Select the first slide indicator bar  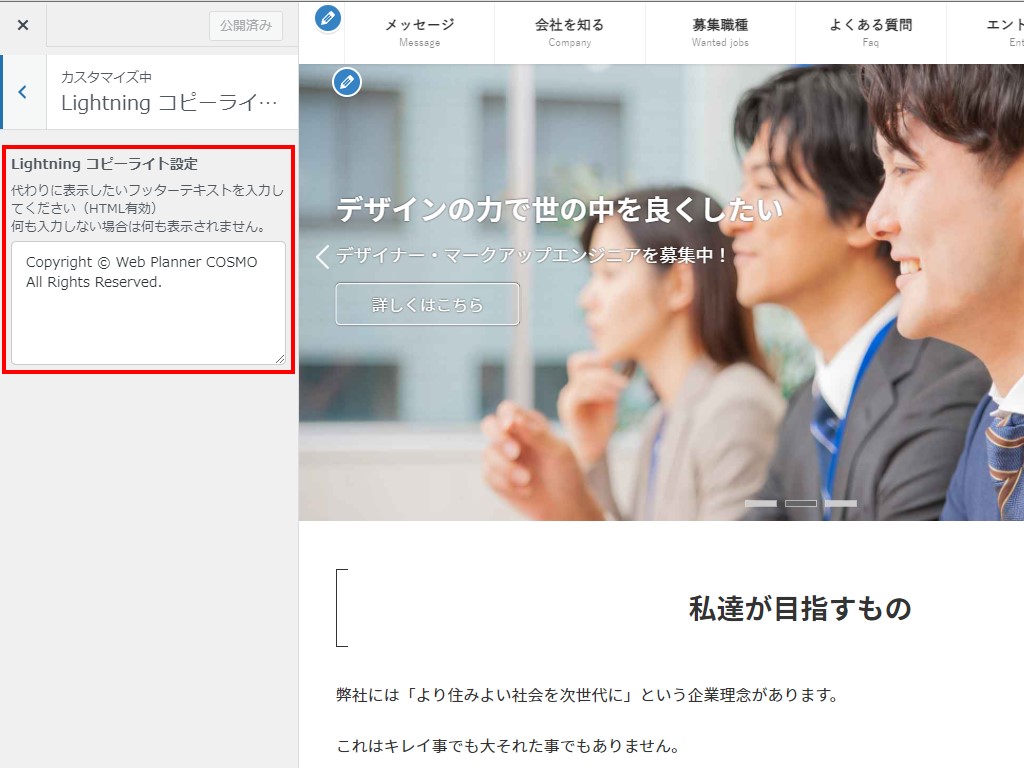760,503
